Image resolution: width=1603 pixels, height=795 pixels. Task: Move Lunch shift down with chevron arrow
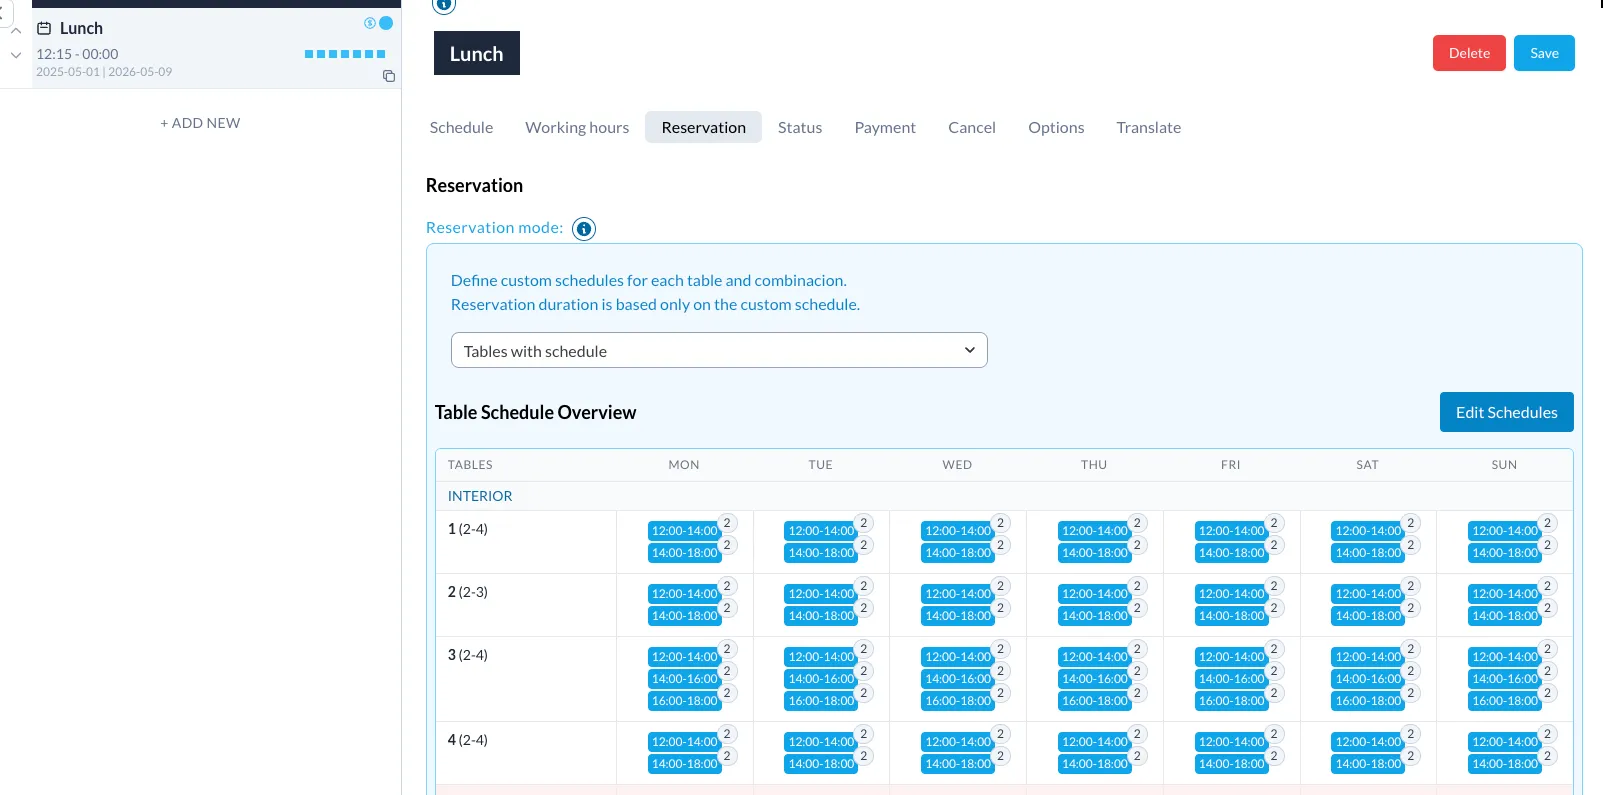coord(16,55)
